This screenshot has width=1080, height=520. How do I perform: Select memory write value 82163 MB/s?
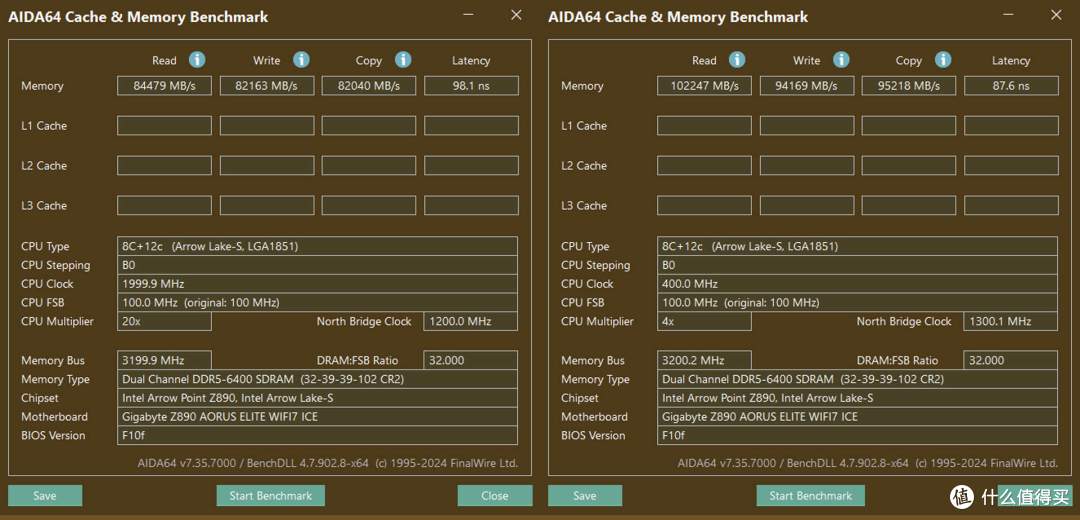click(x=267, y=86)
